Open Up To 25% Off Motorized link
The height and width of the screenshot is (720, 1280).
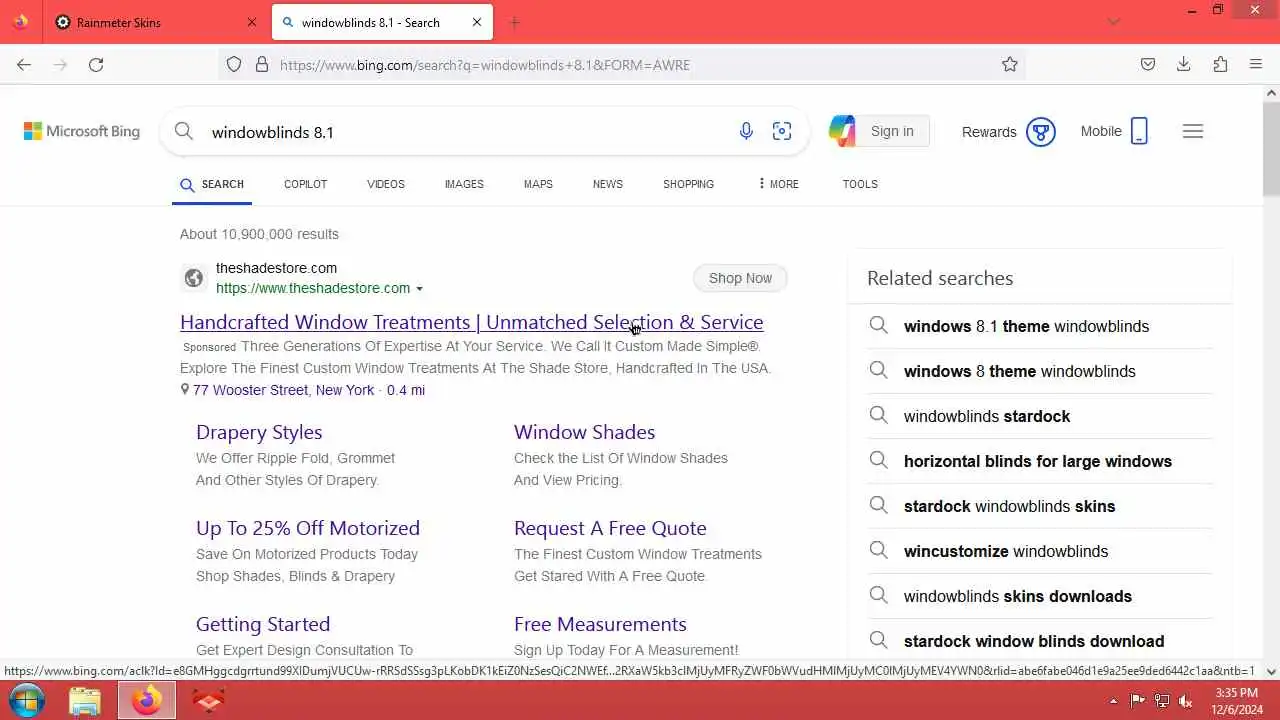point(308,528)
